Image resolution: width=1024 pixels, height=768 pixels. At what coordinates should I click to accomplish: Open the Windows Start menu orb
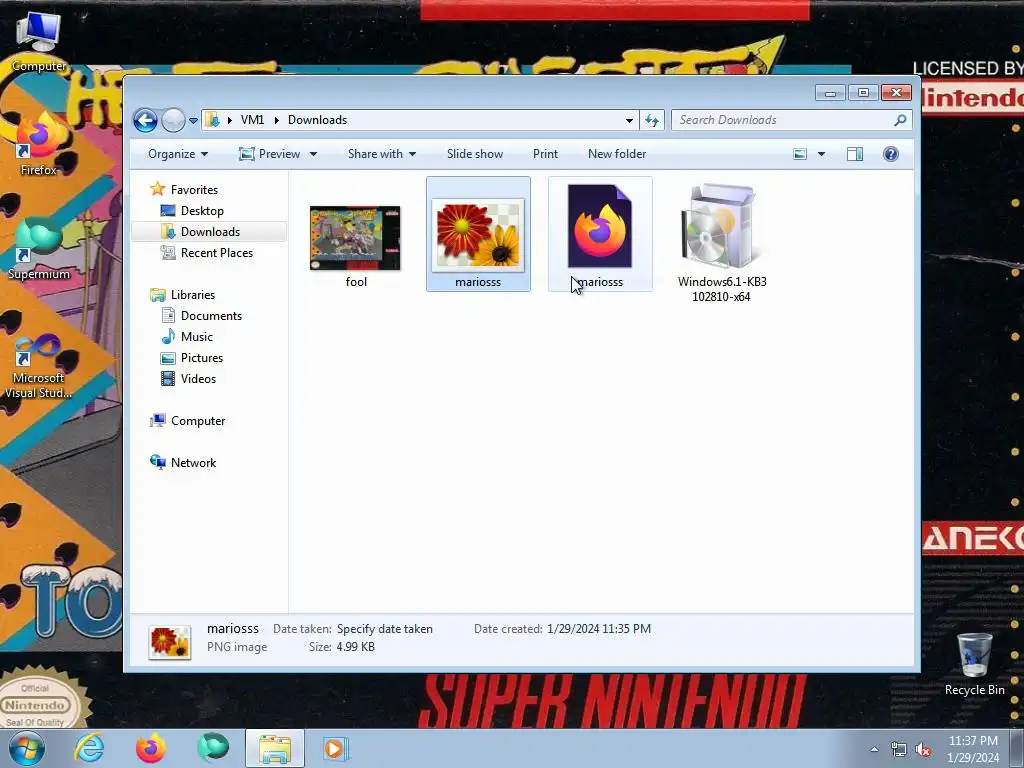coord(27,748)
